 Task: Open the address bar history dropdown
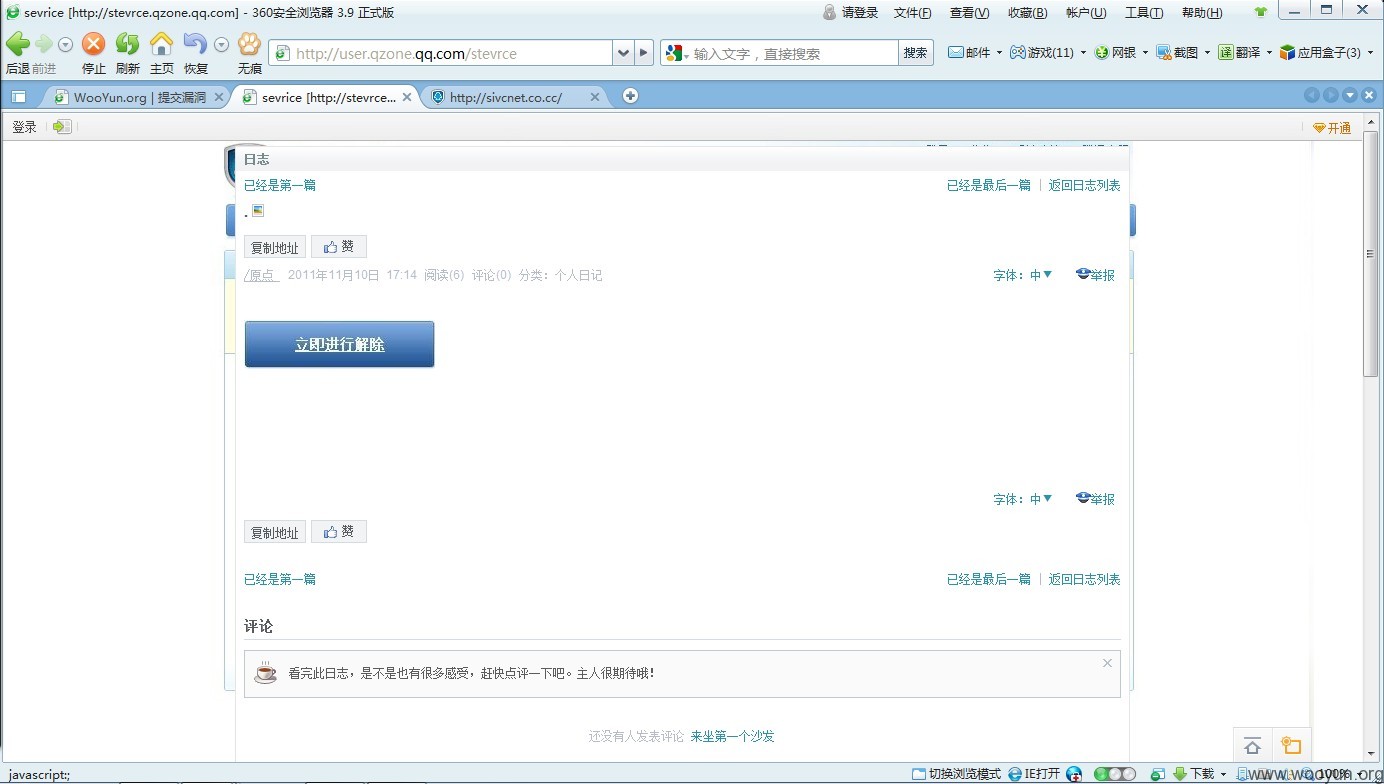[623, 53]
